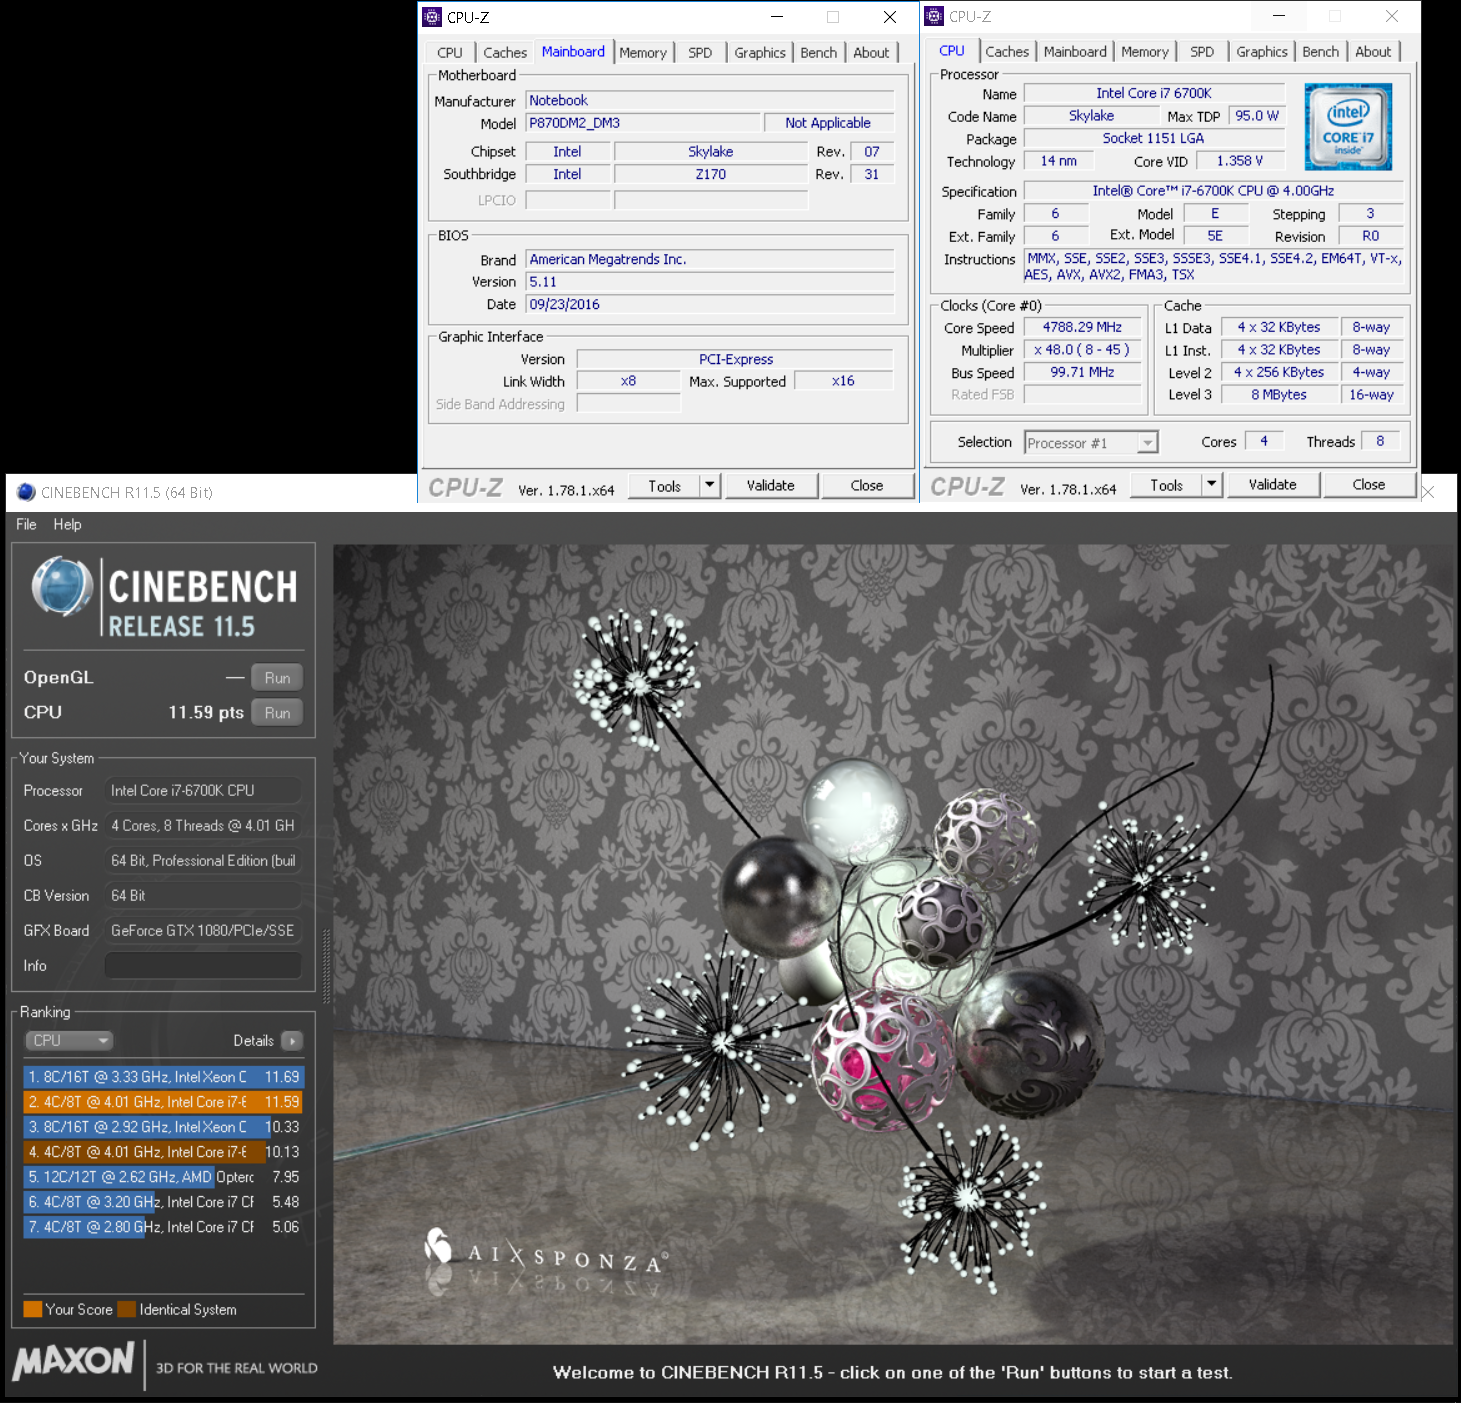The image size is (1461, 1403).
Task: Select ranking row 2 with score 11.59
Action: pyautogui.click(x=163, y=1102)
